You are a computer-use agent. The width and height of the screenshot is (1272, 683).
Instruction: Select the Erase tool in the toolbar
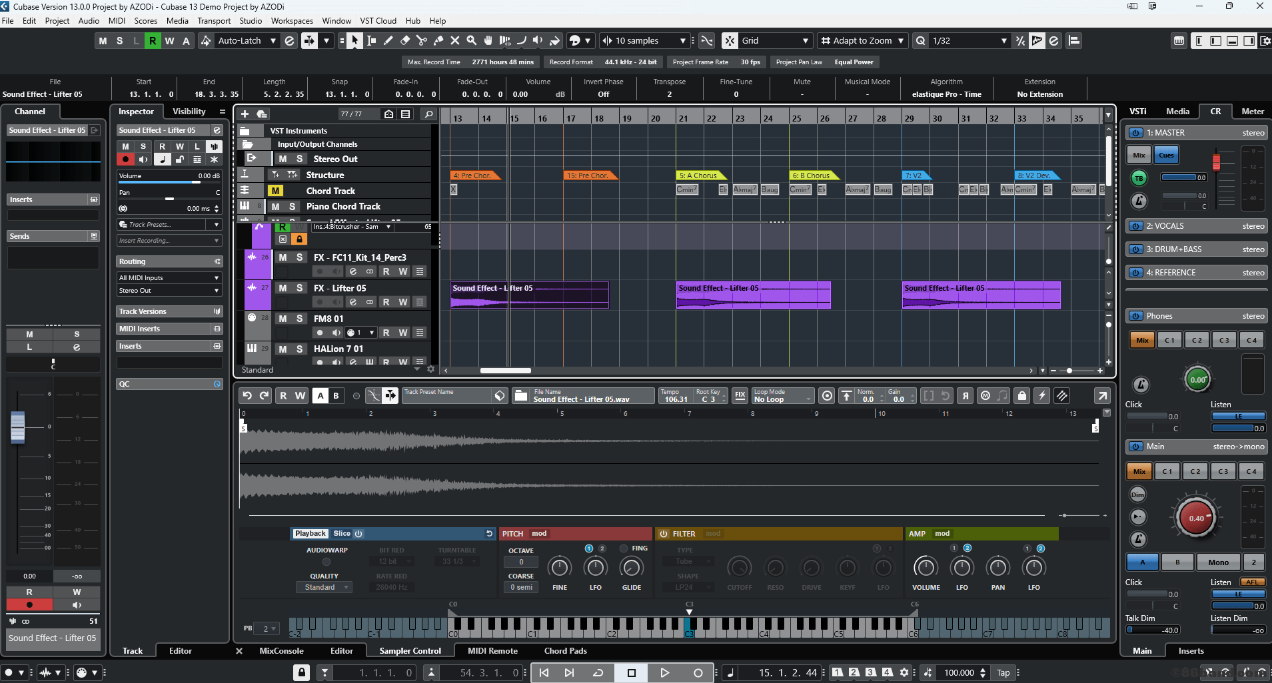pyautogui.click(x=404, y=41)
